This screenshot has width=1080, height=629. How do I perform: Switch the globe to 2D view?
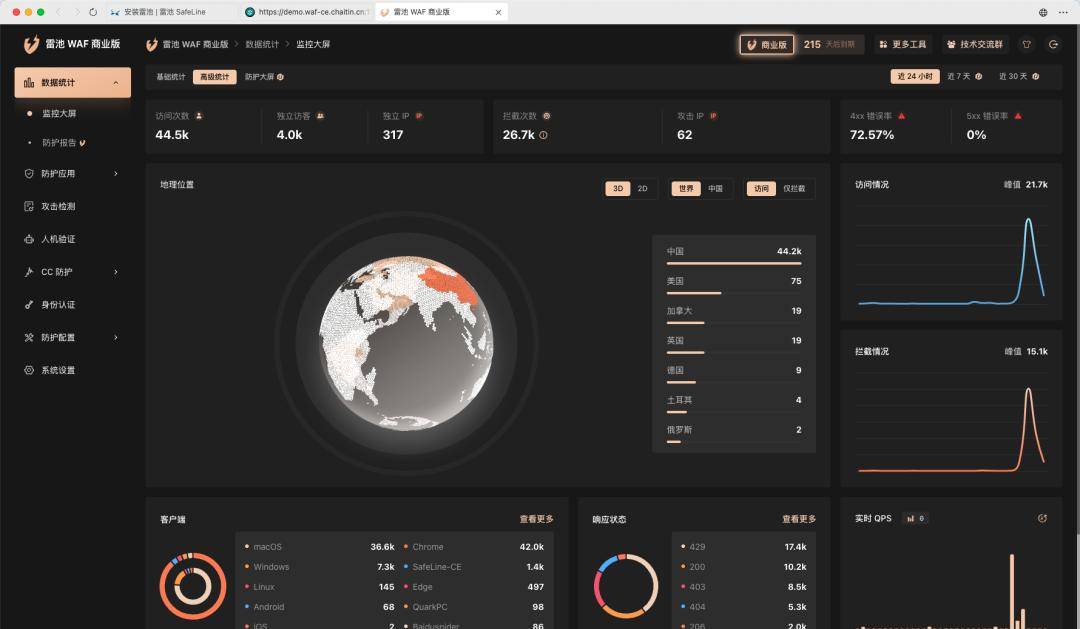click(x=642, y=188)
